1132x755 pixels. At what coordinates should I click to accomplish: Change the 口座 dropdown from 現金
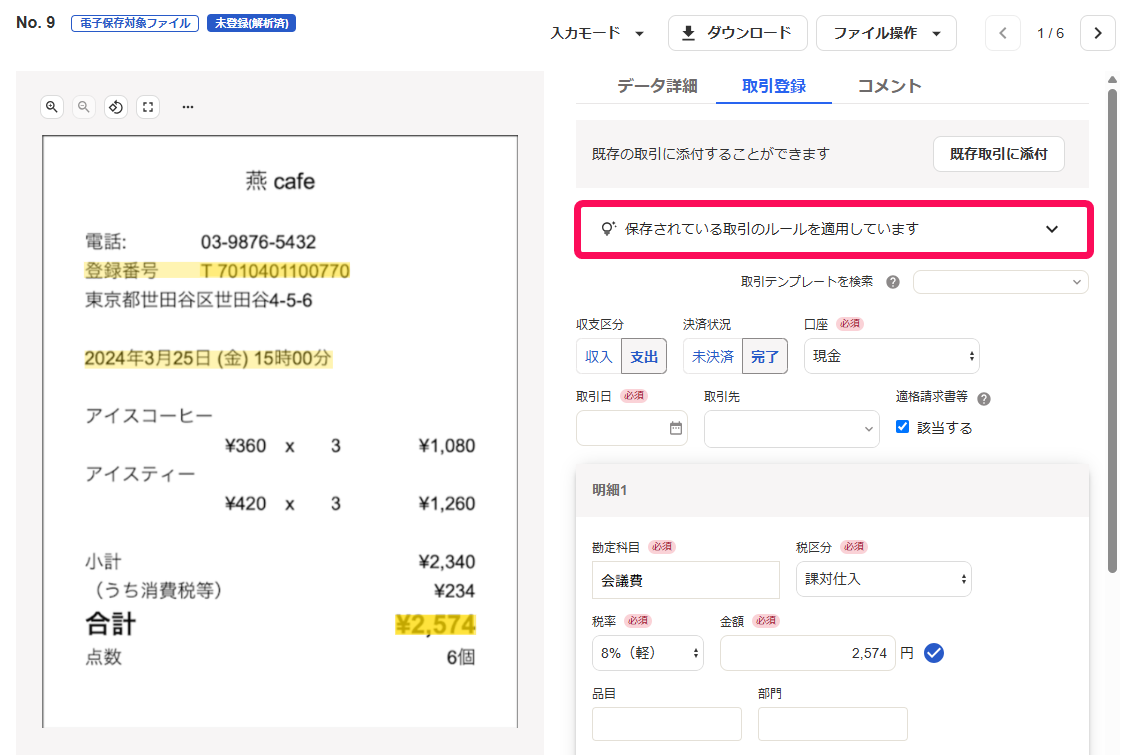(x=892, y=357)
